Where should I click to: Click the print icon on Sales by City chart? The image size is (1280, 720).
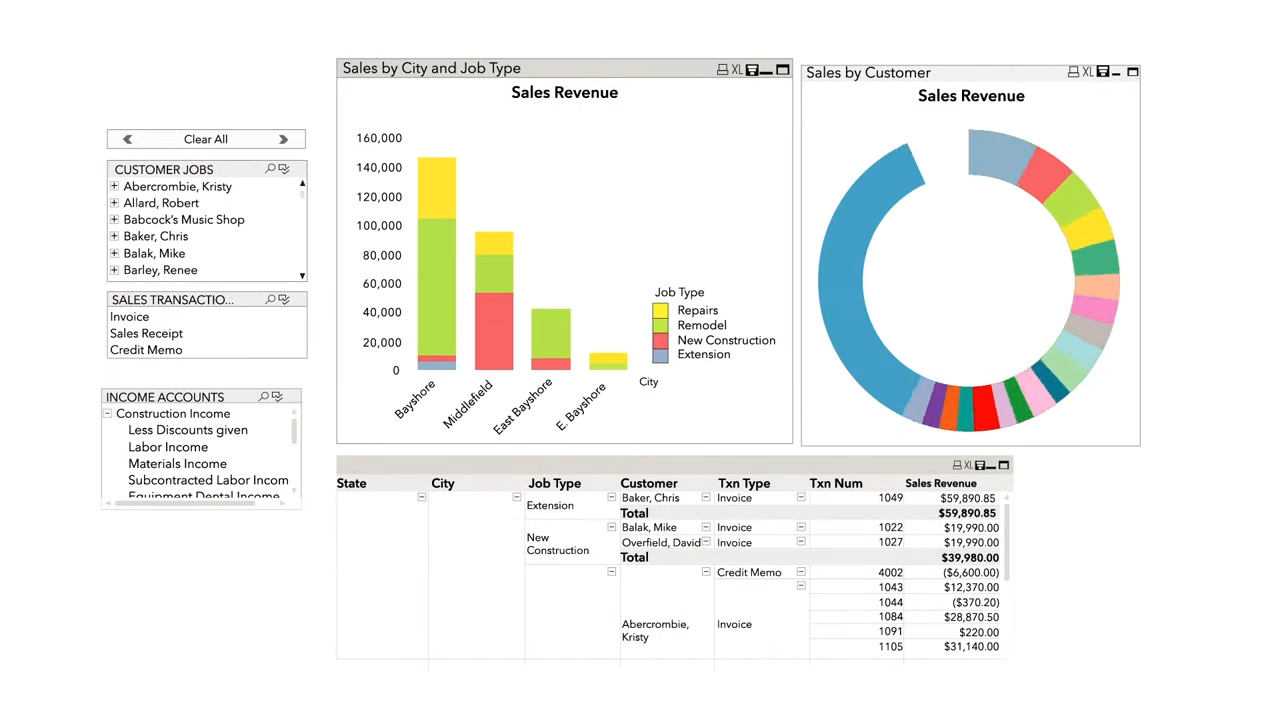click(722, 69)
